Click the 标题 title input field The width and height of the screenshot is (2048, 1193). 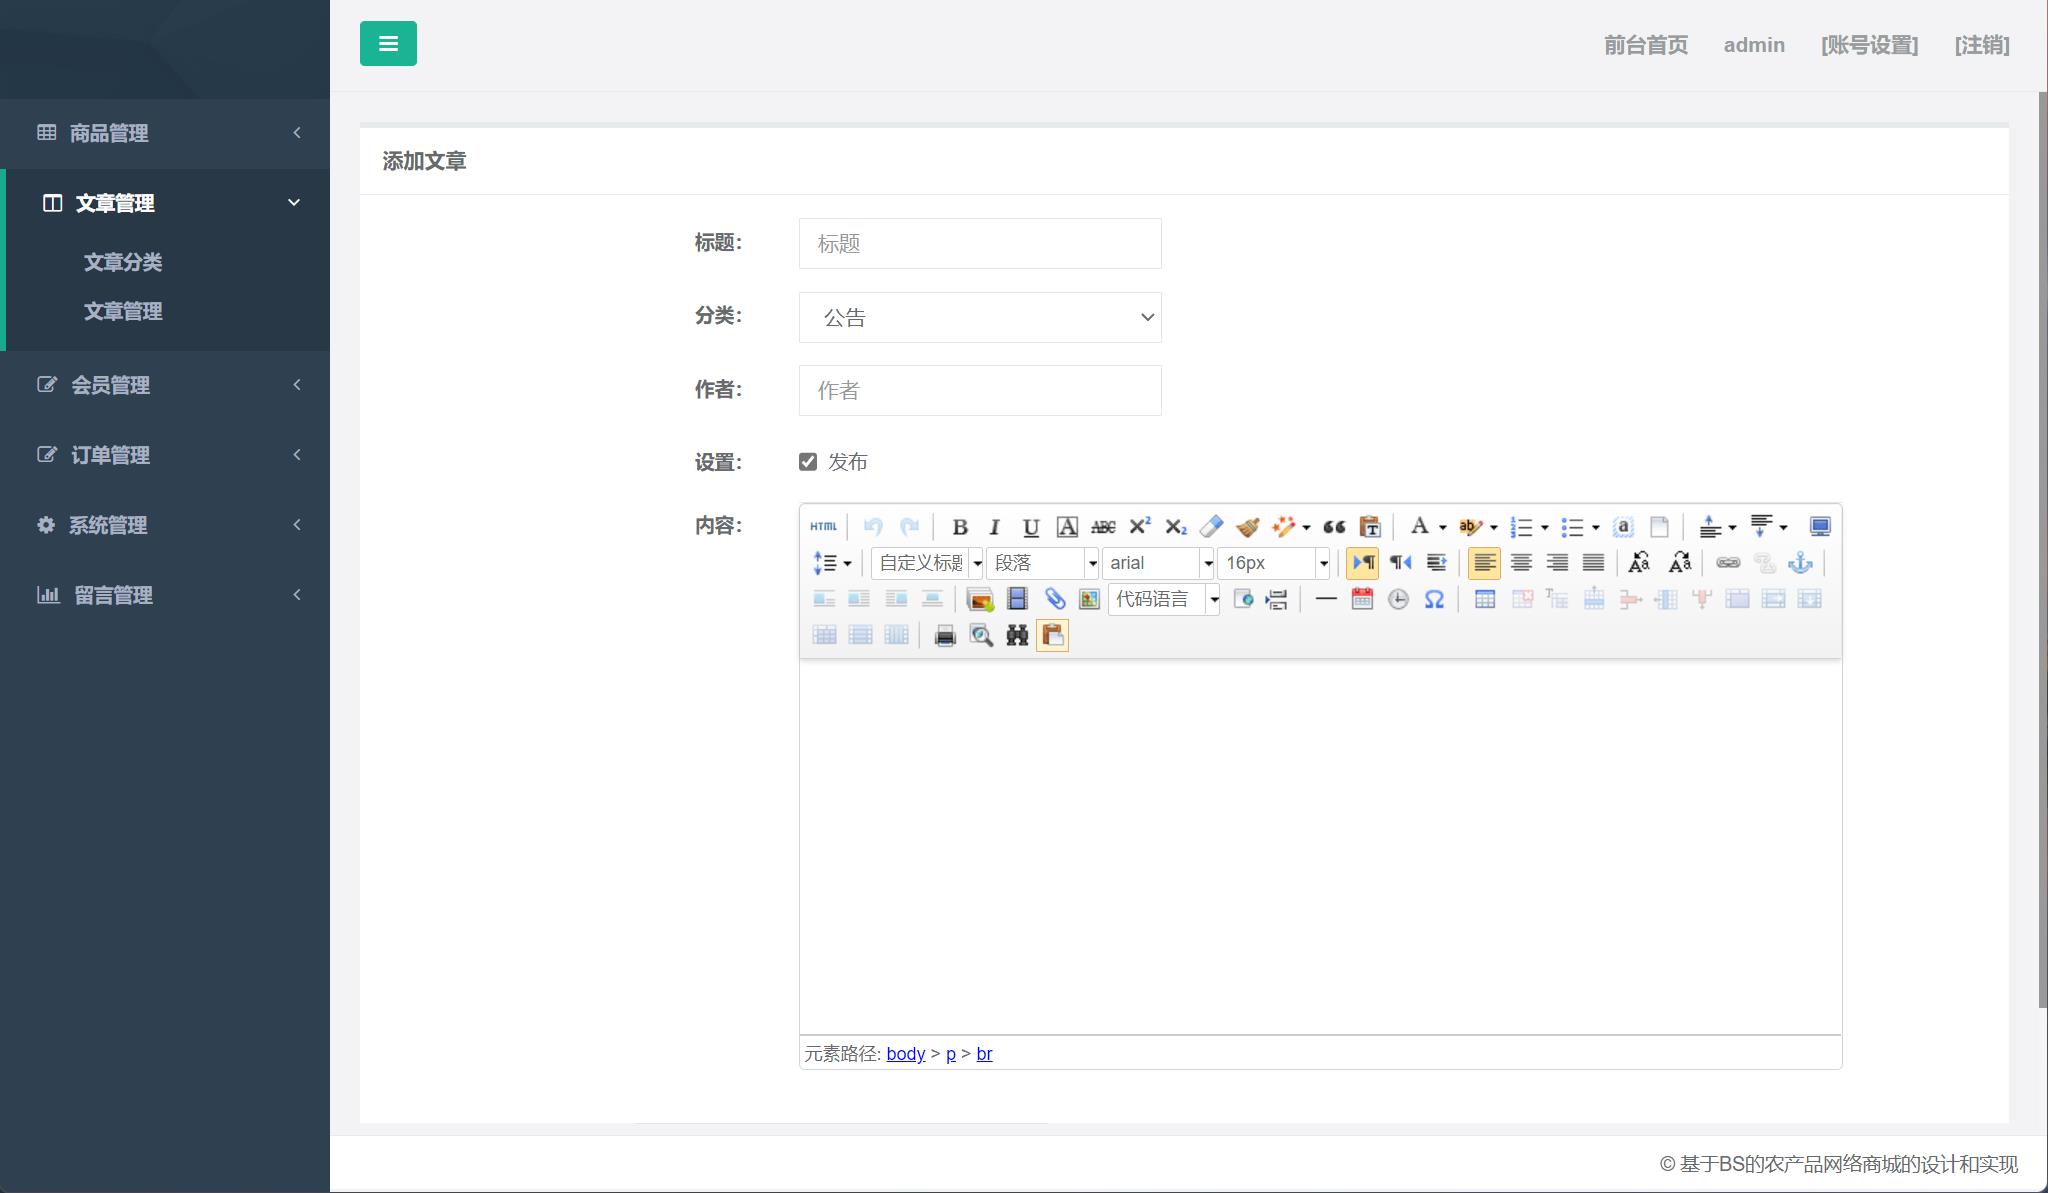point(978,243)
